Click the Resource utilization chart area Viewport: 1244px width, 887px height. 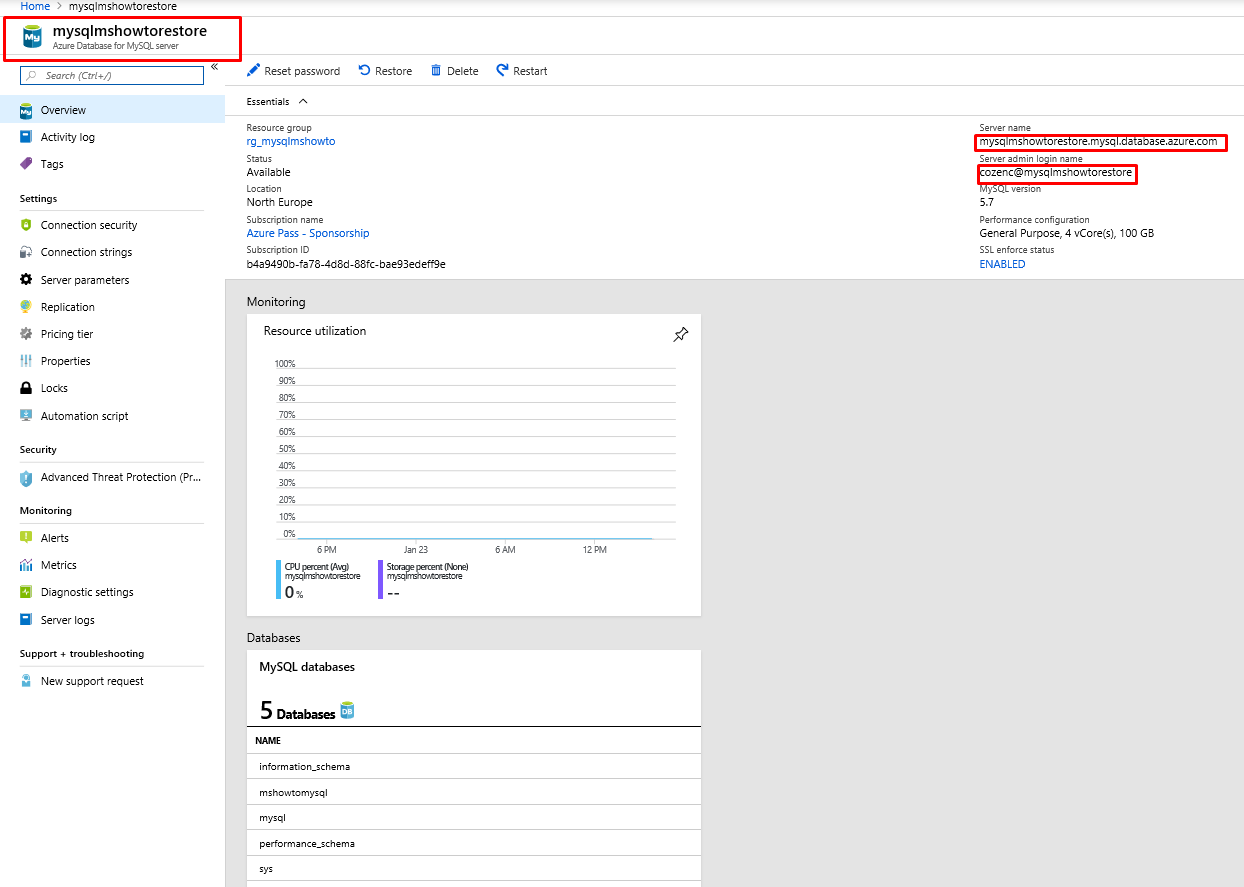coord(475,450)
